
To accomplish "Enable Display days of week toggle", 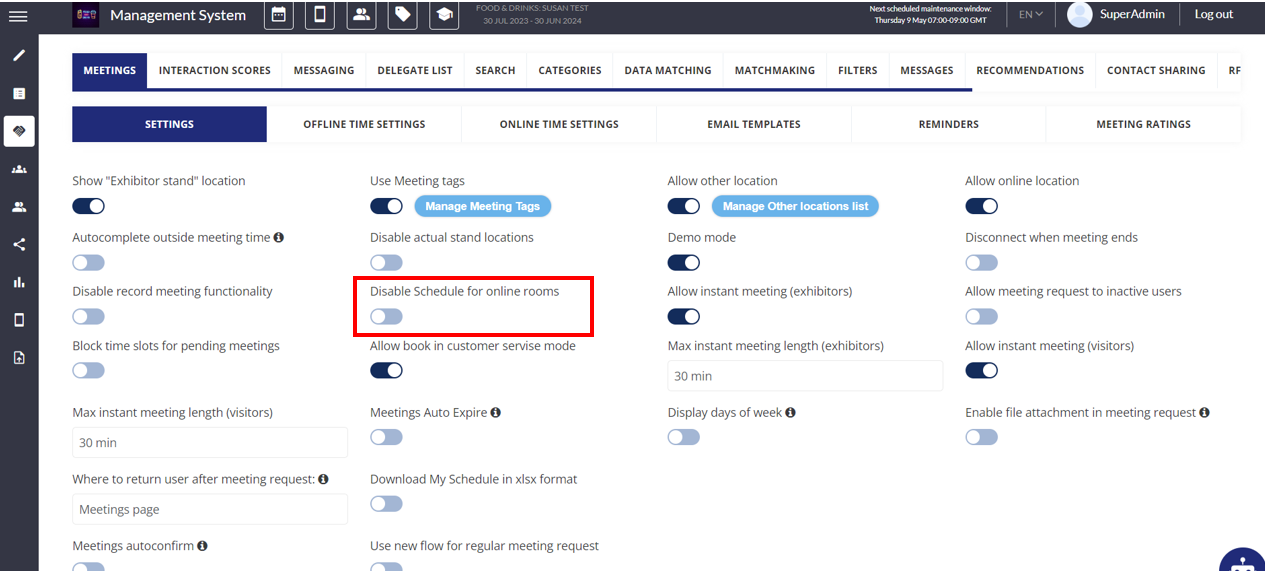I will pos(684,437).
